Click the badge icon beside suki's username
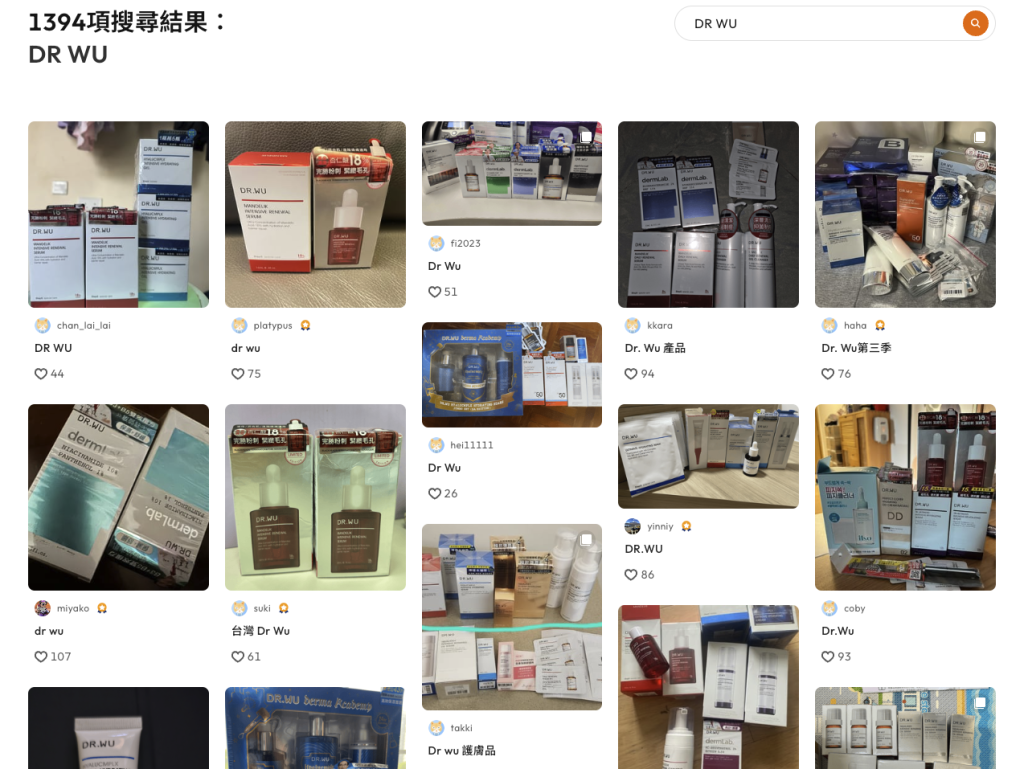Screen dimensions: 1024x769 pos(283,608)
